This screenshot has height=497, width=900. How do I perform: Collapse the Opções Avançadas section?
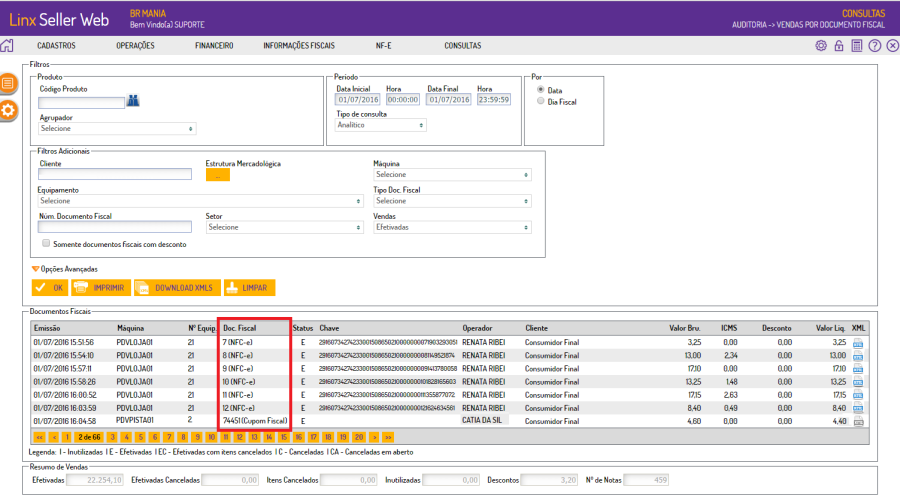tap(64, 269)
